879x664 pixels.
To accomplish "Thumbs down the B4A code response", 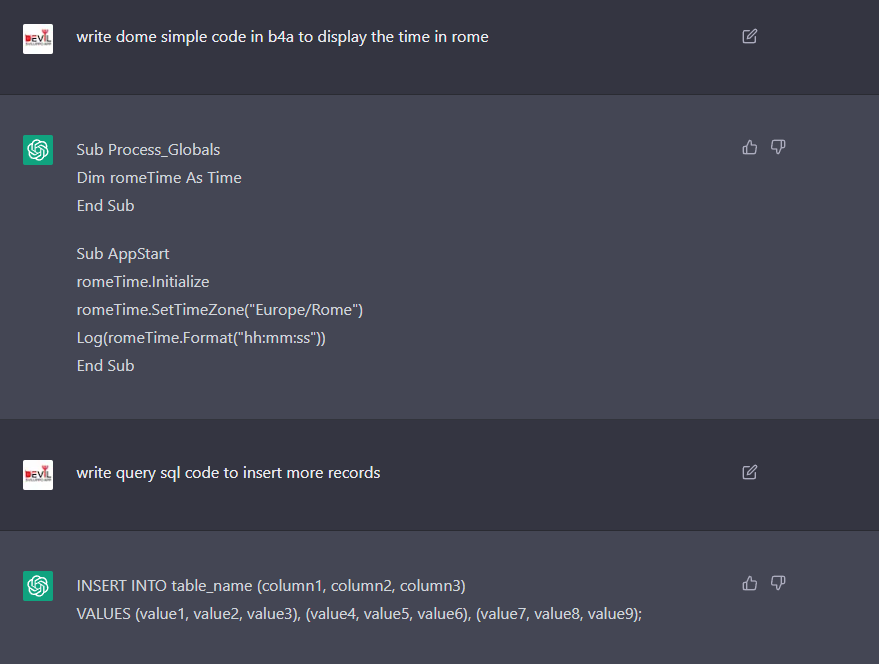I will pos(778,148).
